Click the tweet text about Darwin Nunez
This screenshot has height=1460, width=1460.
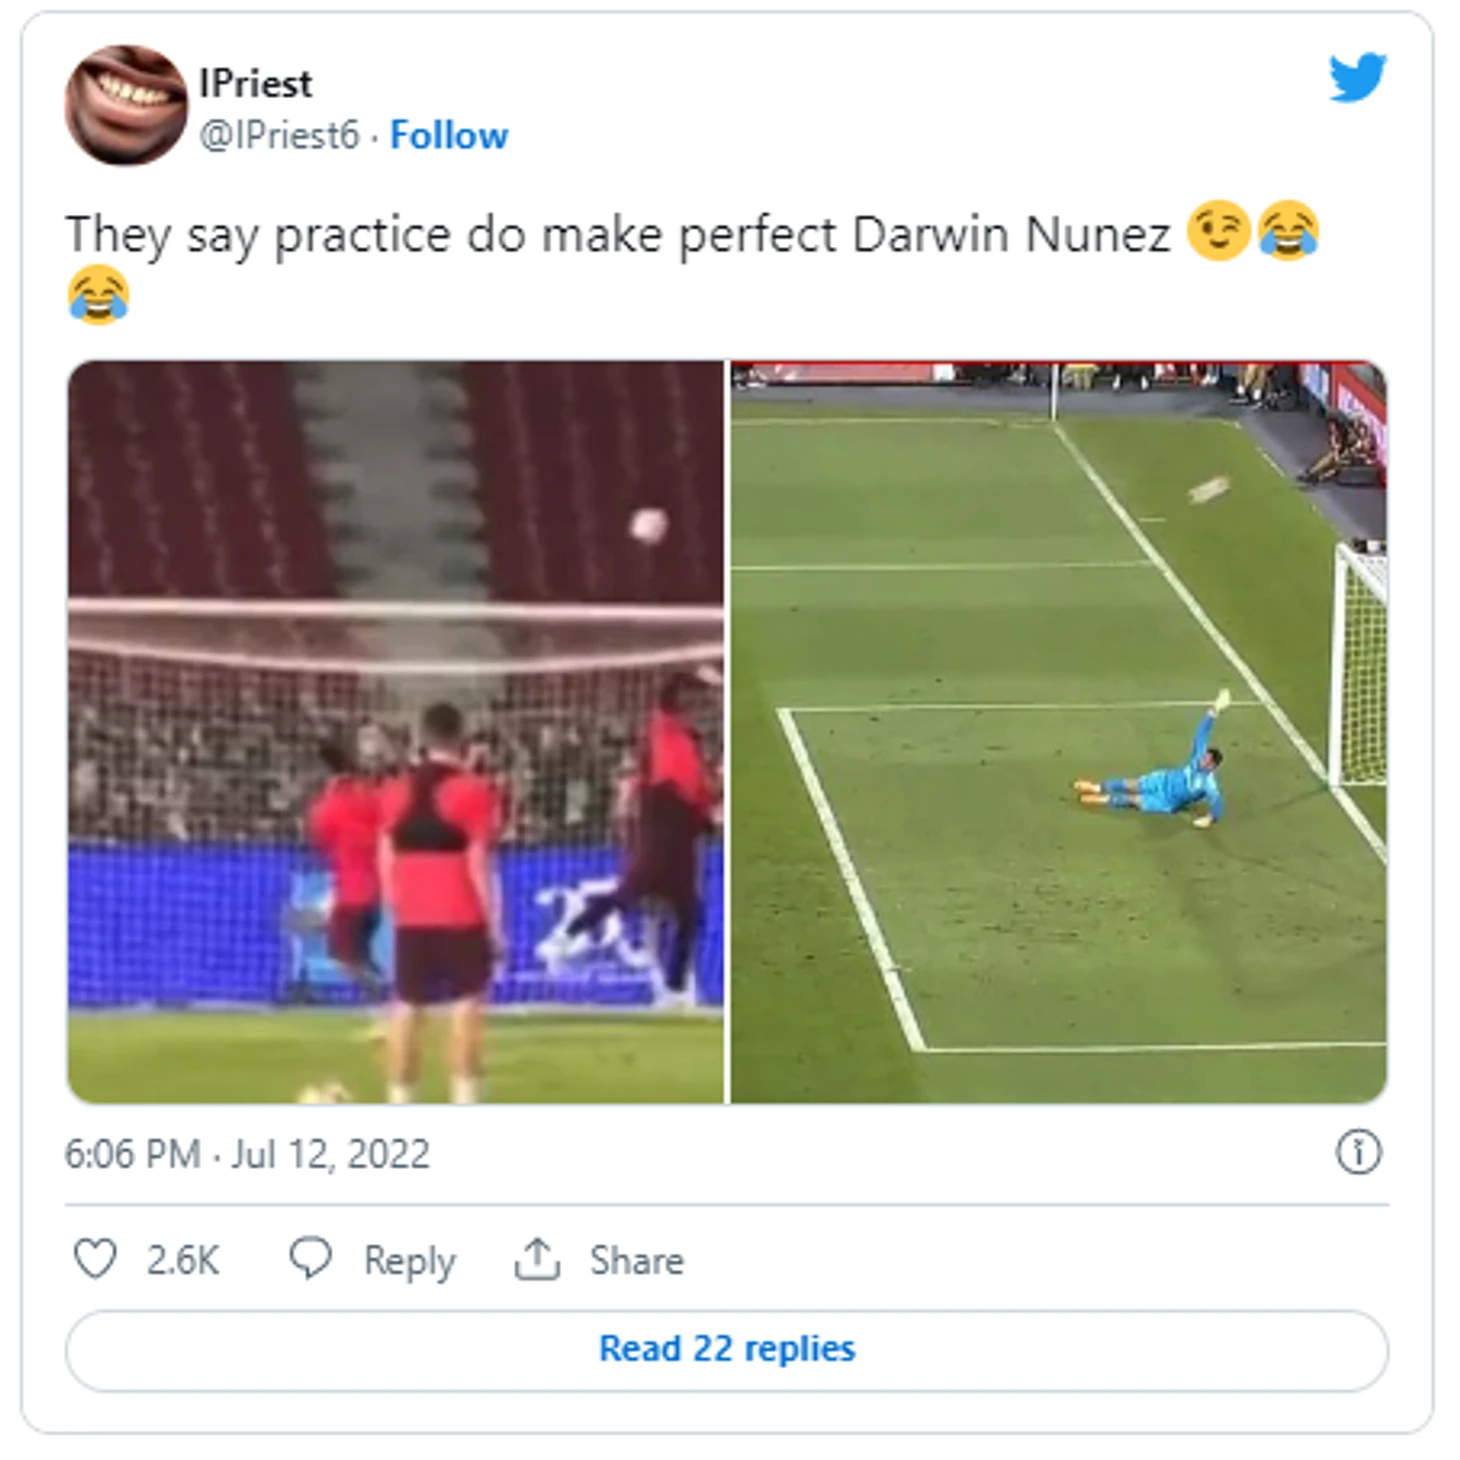click(x=617, y=236)
